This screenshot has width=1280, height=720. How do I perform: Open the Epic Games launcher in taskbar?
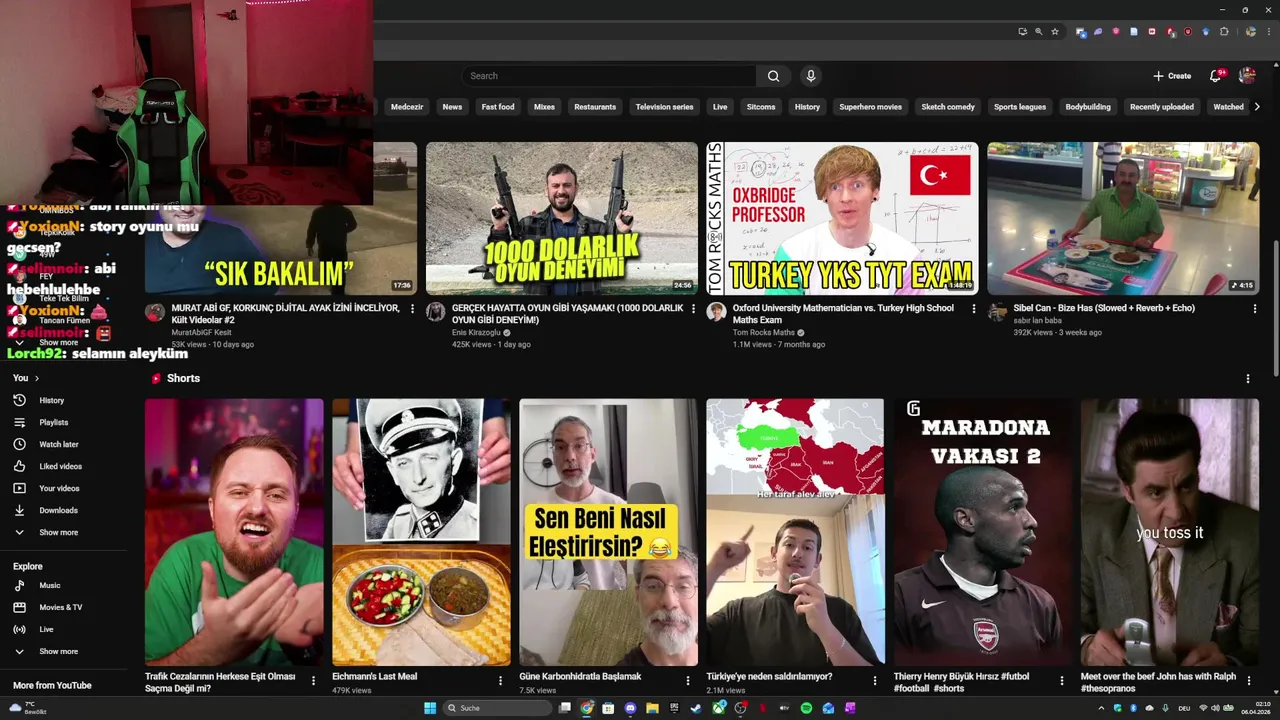pos(674,708)
